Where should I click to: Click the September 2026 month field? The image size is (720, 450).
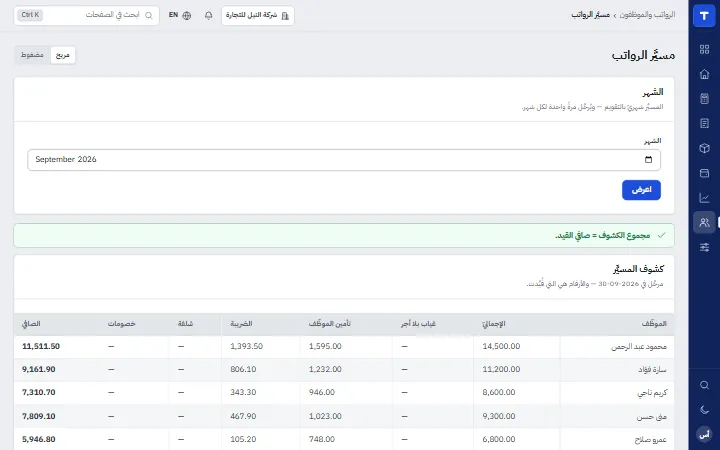click(344, 160)
